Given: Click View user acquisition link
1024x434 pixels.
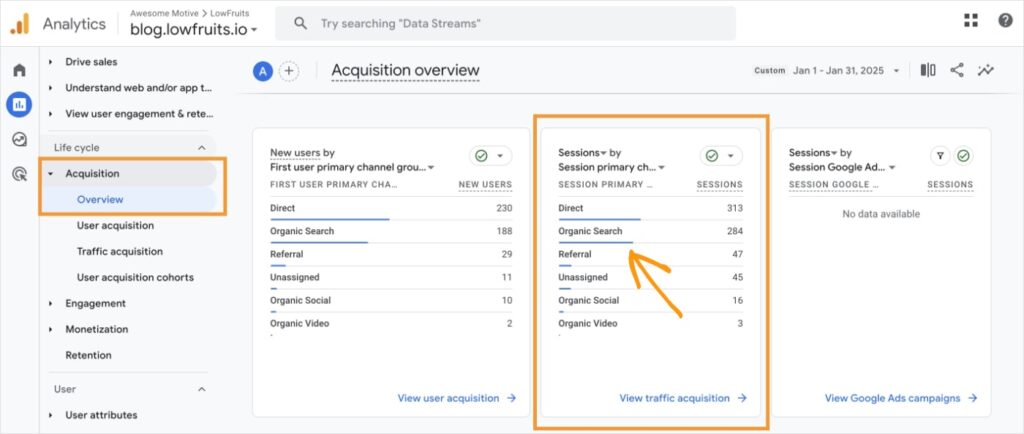Looking at the screenshot, I should click(456, 398).
